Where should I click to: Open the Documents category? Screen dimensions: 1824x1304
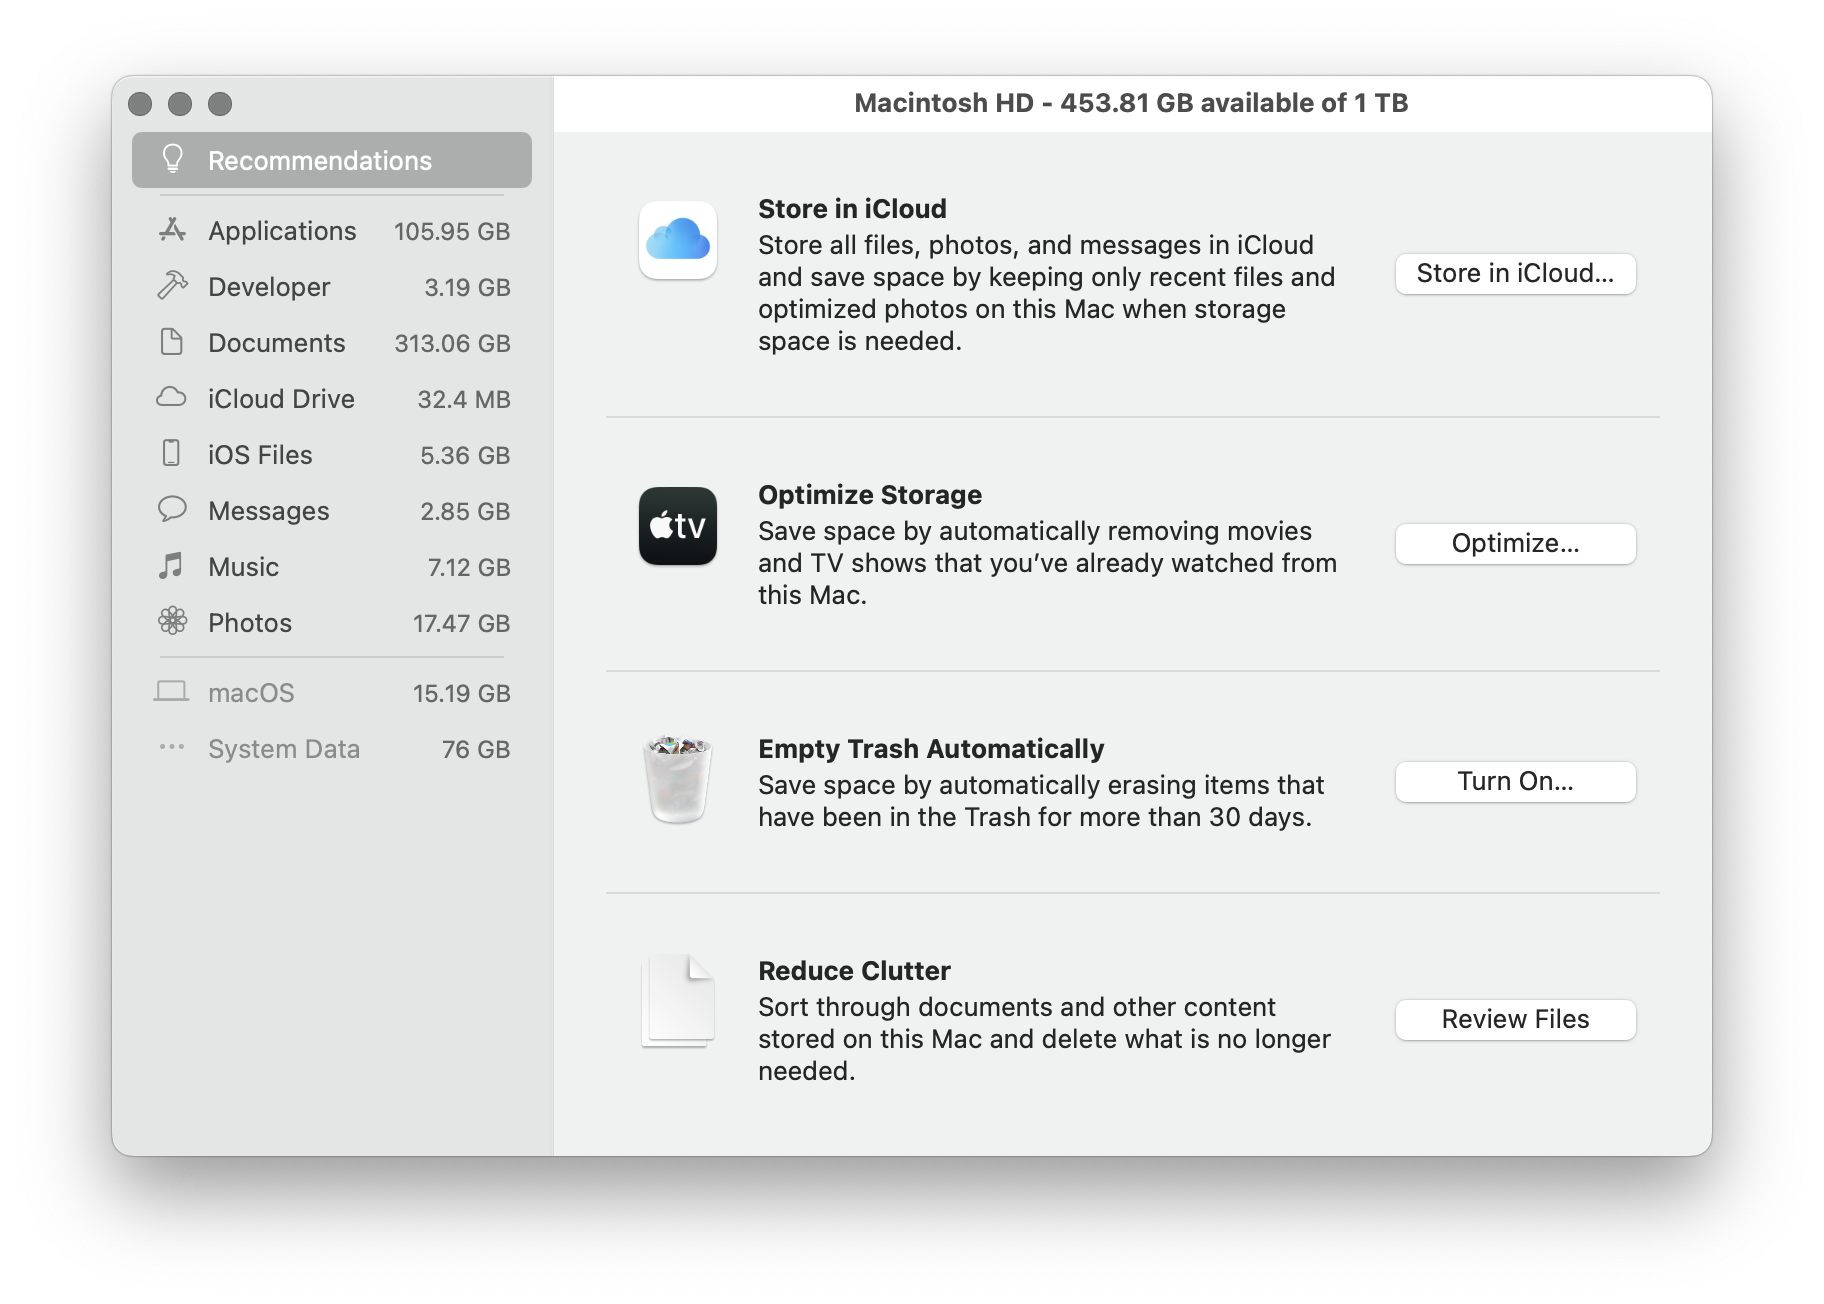(332, 343)
